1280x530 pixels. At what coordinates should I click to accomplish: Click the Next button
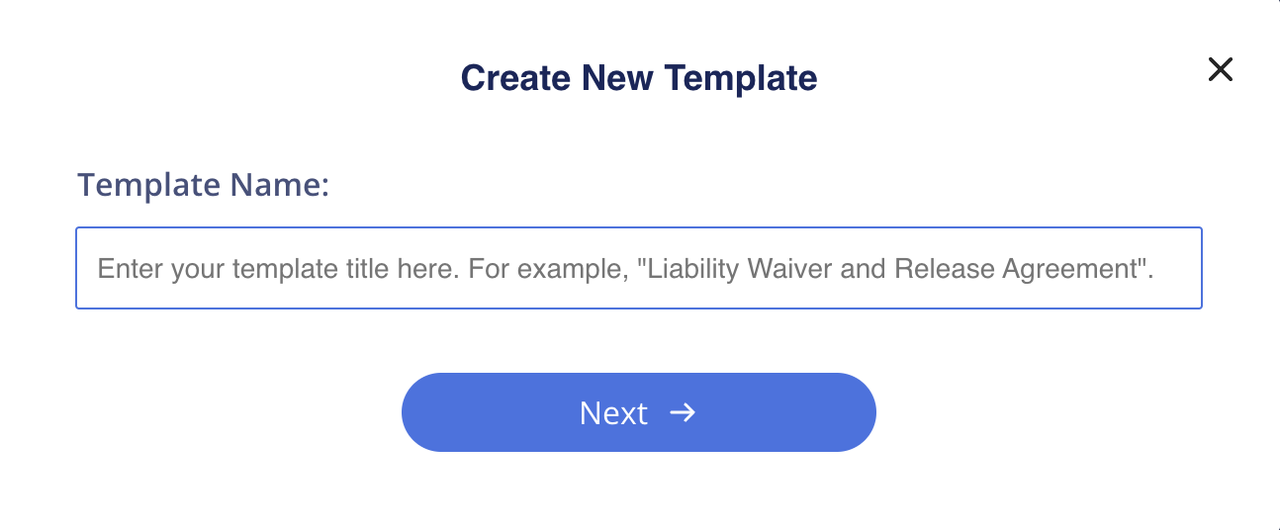(639, 412)
